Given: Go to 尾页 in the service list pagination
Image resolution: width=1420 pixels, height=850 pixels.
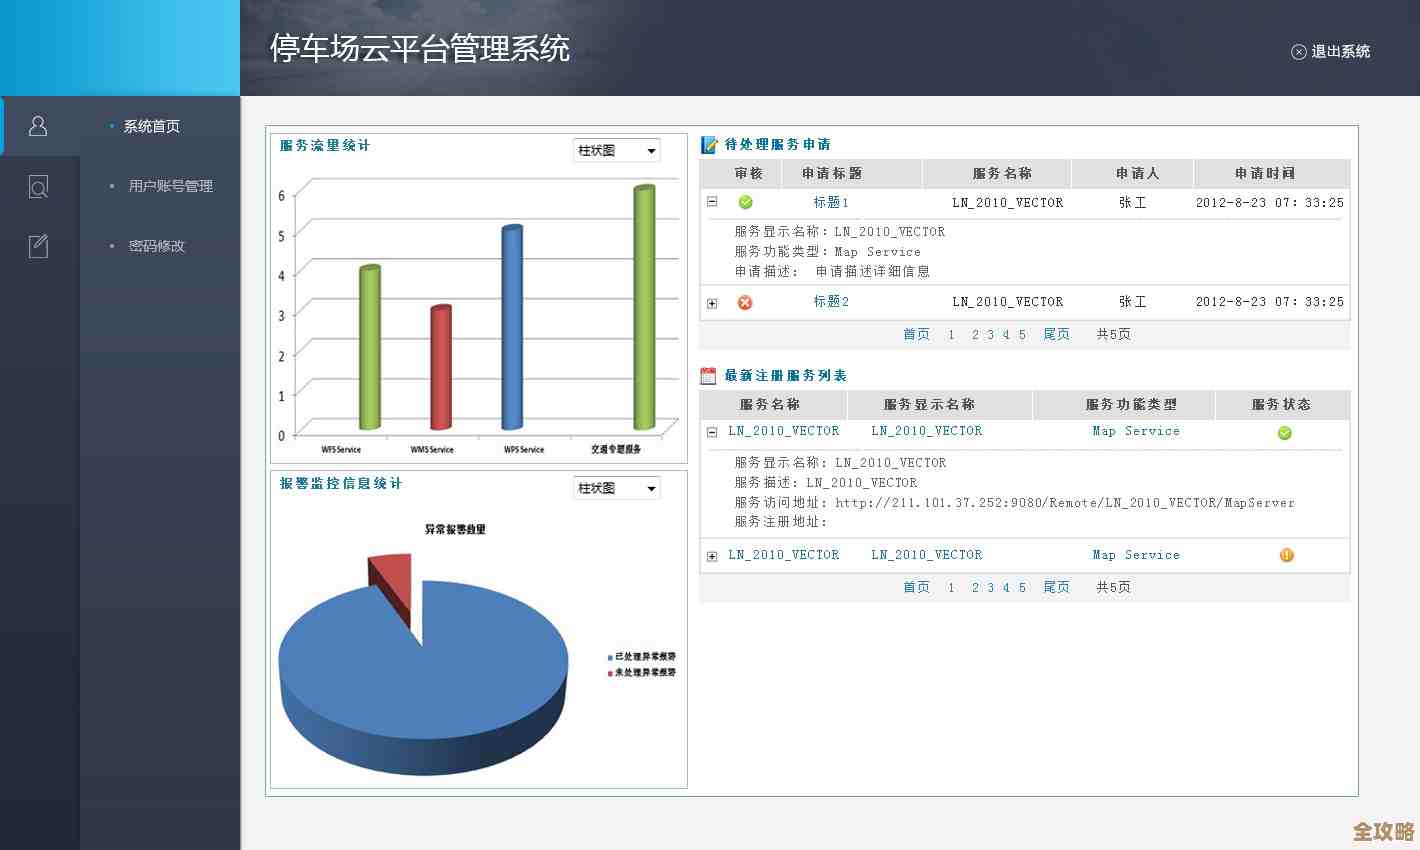Looking at the screenshot, I should point(1056,588).
